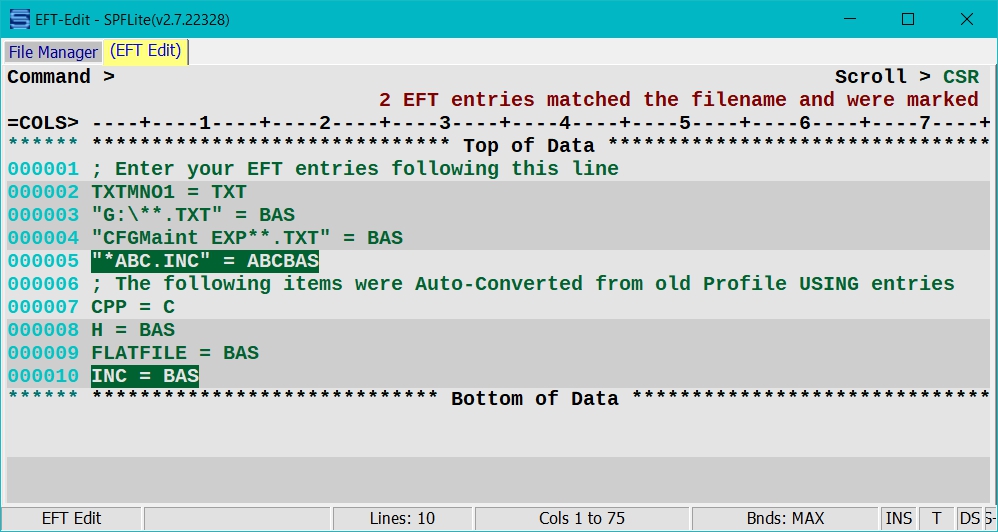Click the DS status bar indicator
The width and height of the screenshot is (998, 532).
click(970, 519)
